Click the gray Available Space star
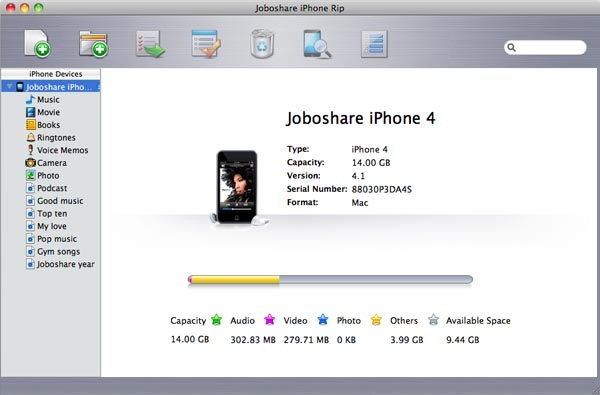Image resolution: width=600 pixels, height=395 pixels. coord(433,319)
